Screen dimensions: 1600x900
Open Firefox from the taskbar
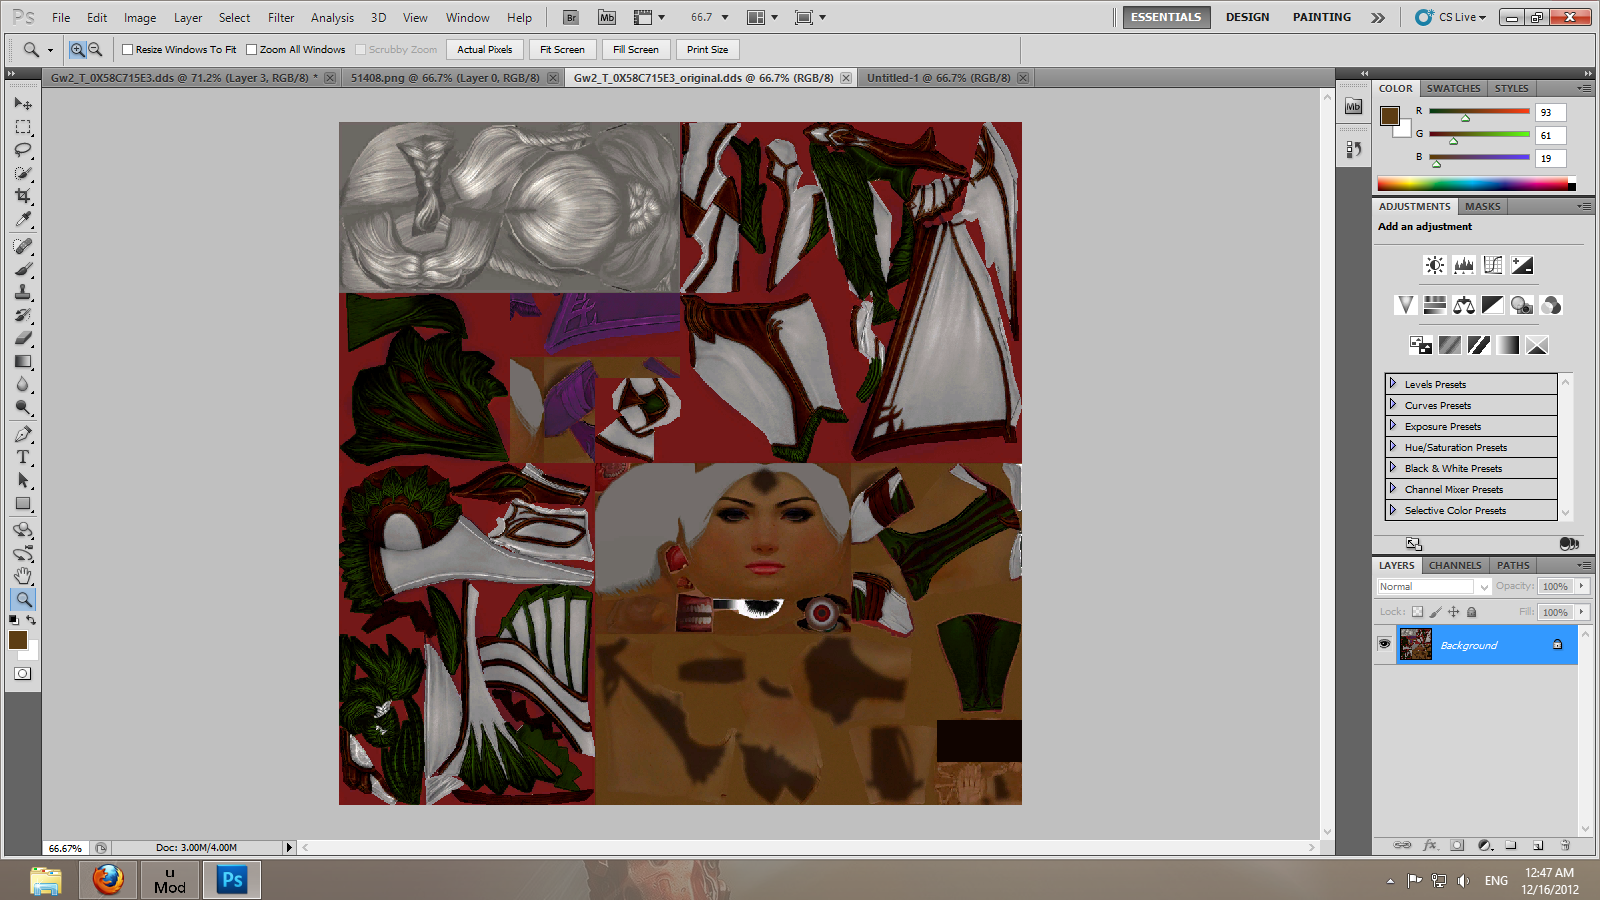pyautogui.click(x=108, y=880)
